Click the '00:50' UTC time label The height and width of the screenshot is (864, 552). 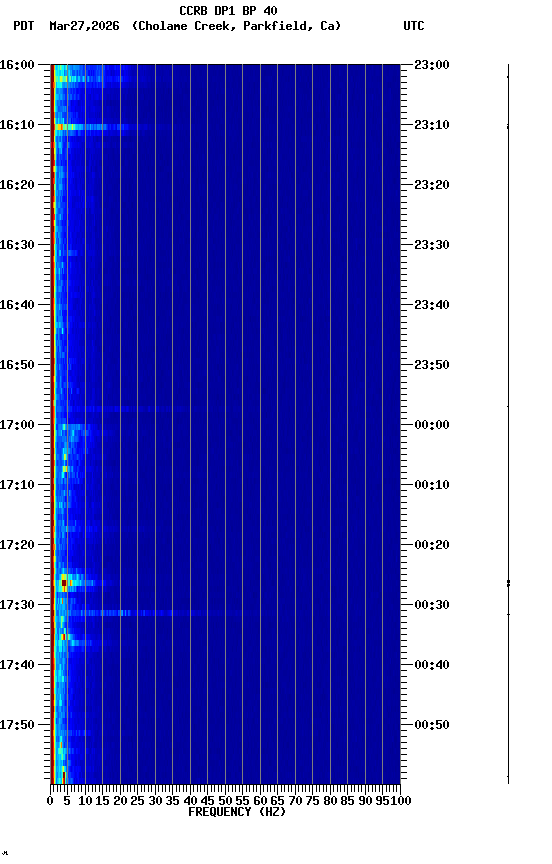[432, 725]
